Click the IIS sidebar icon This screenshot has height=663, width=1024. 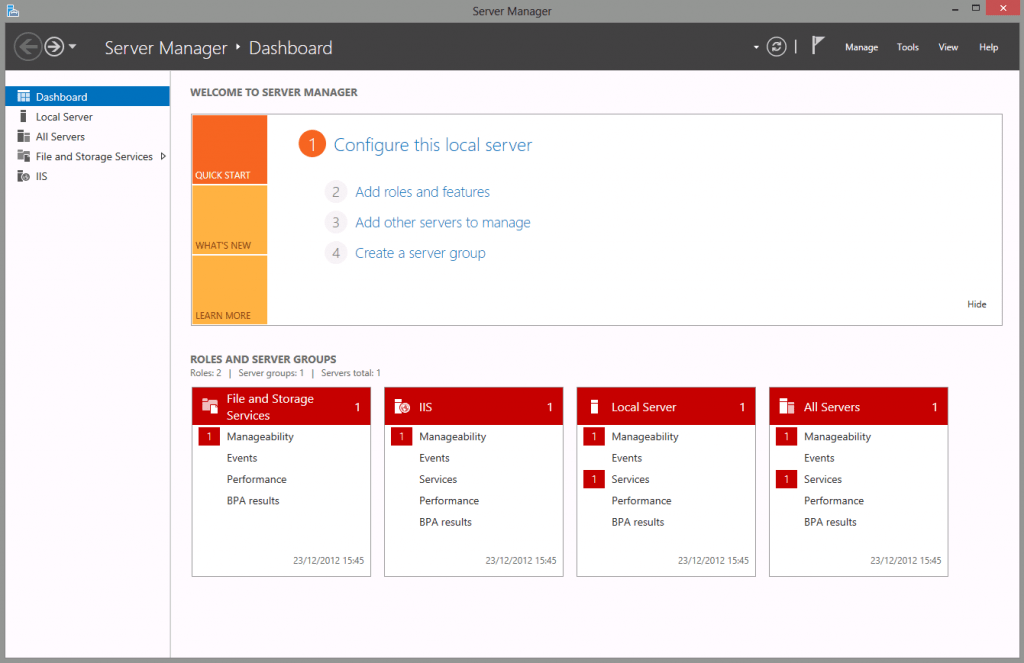pyautogui.click(x=24, y=176)
